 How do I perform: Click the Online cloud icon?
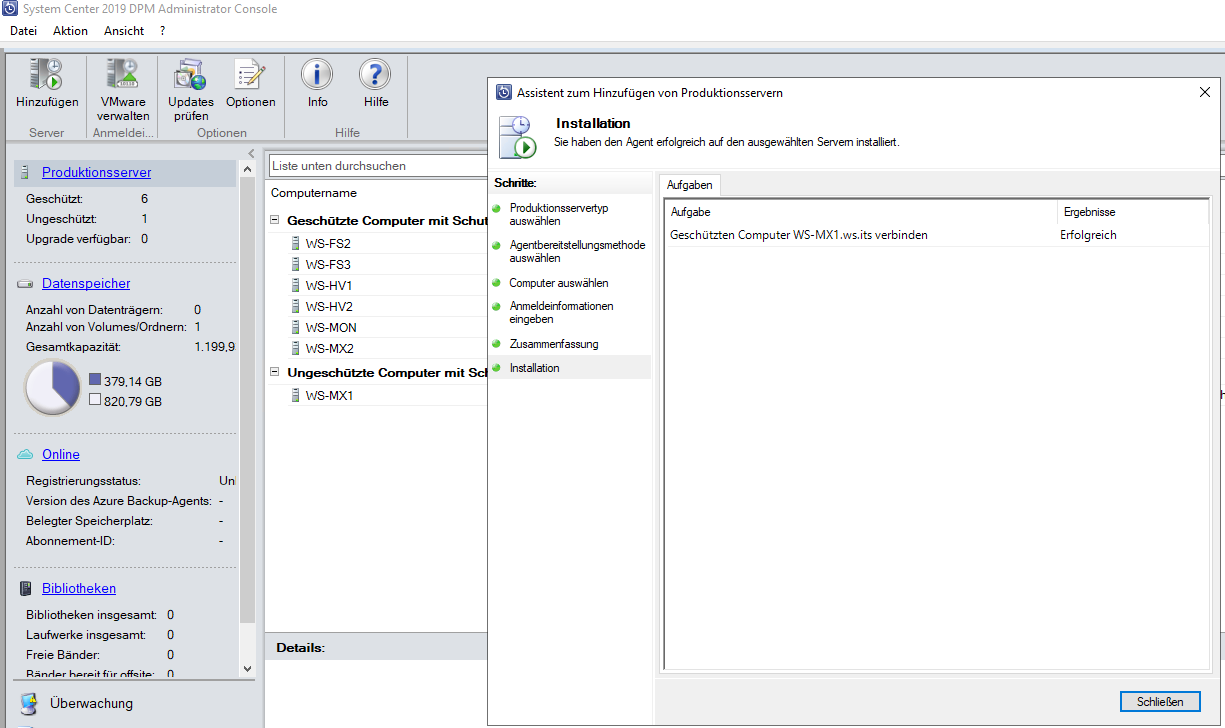pos(25,455)
